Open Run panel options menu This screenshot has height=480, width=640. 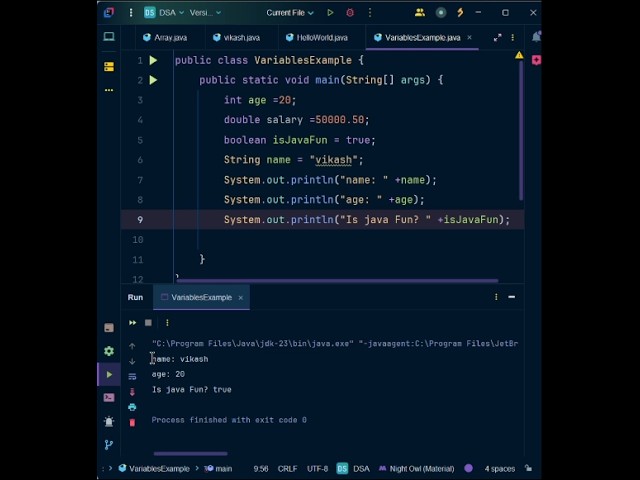(x=496, y=297)
